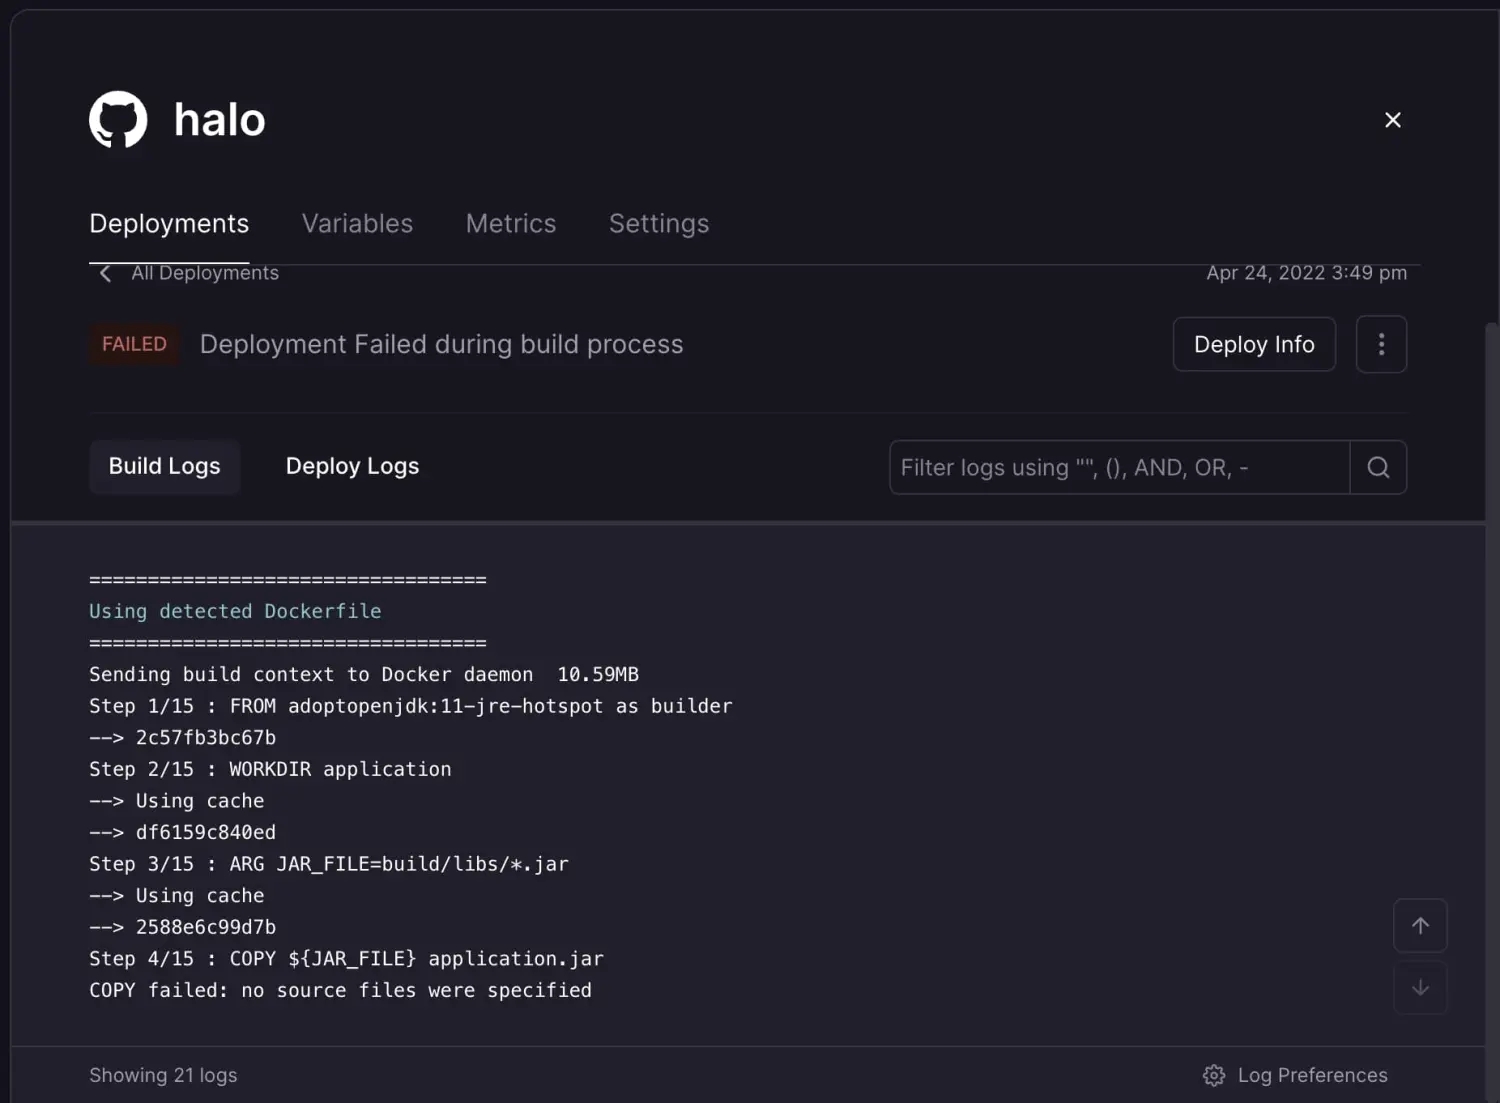The width and height of the screenshot is (1500, 1103).
Task: Open the three-dot deployment options menu
Action: 1381,344
